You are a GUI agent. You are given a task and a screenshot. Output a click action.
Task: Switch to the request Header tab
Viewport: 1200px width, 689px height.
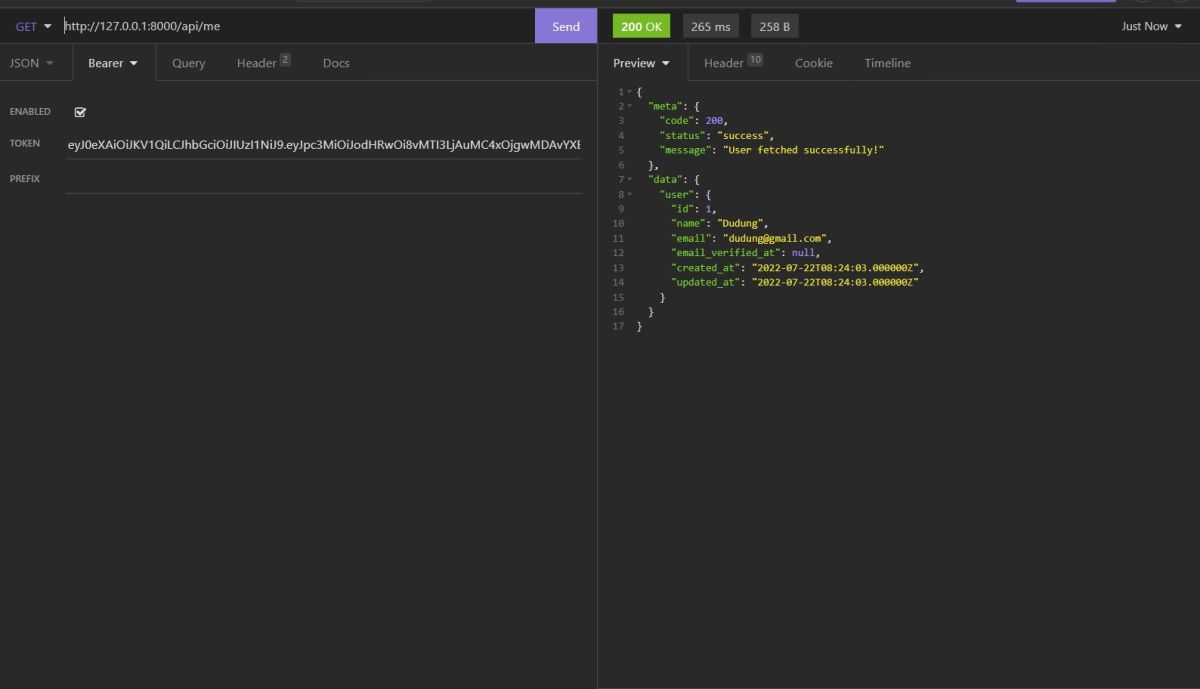tap(263, 63)
